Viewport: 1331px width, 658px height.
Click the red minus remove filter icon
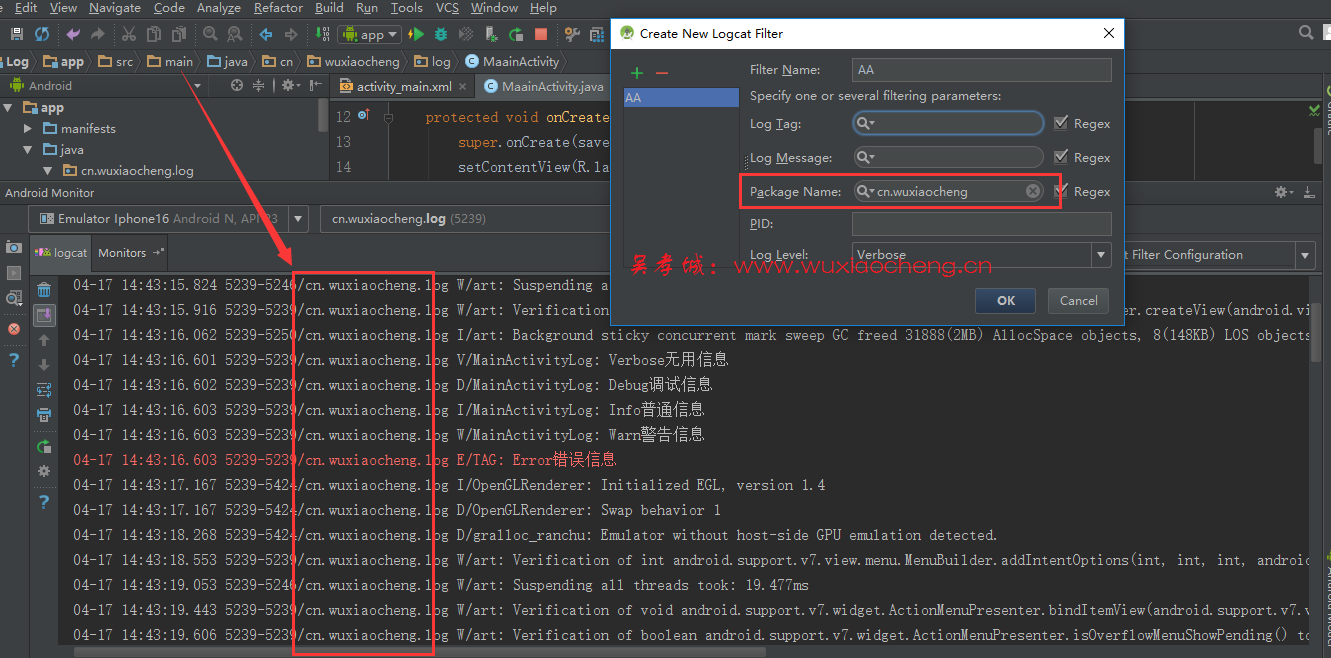point(661,73)
